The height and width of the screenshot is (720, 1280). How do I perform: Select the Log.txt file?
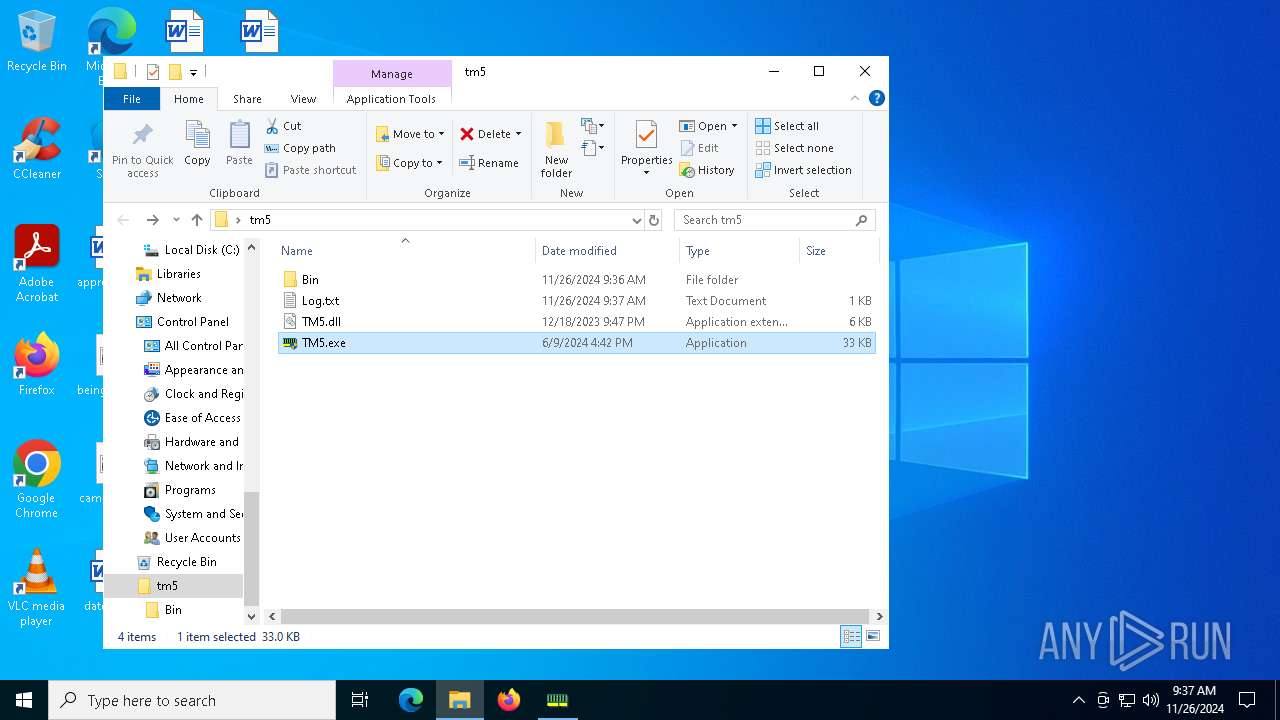tap(576, 301)
